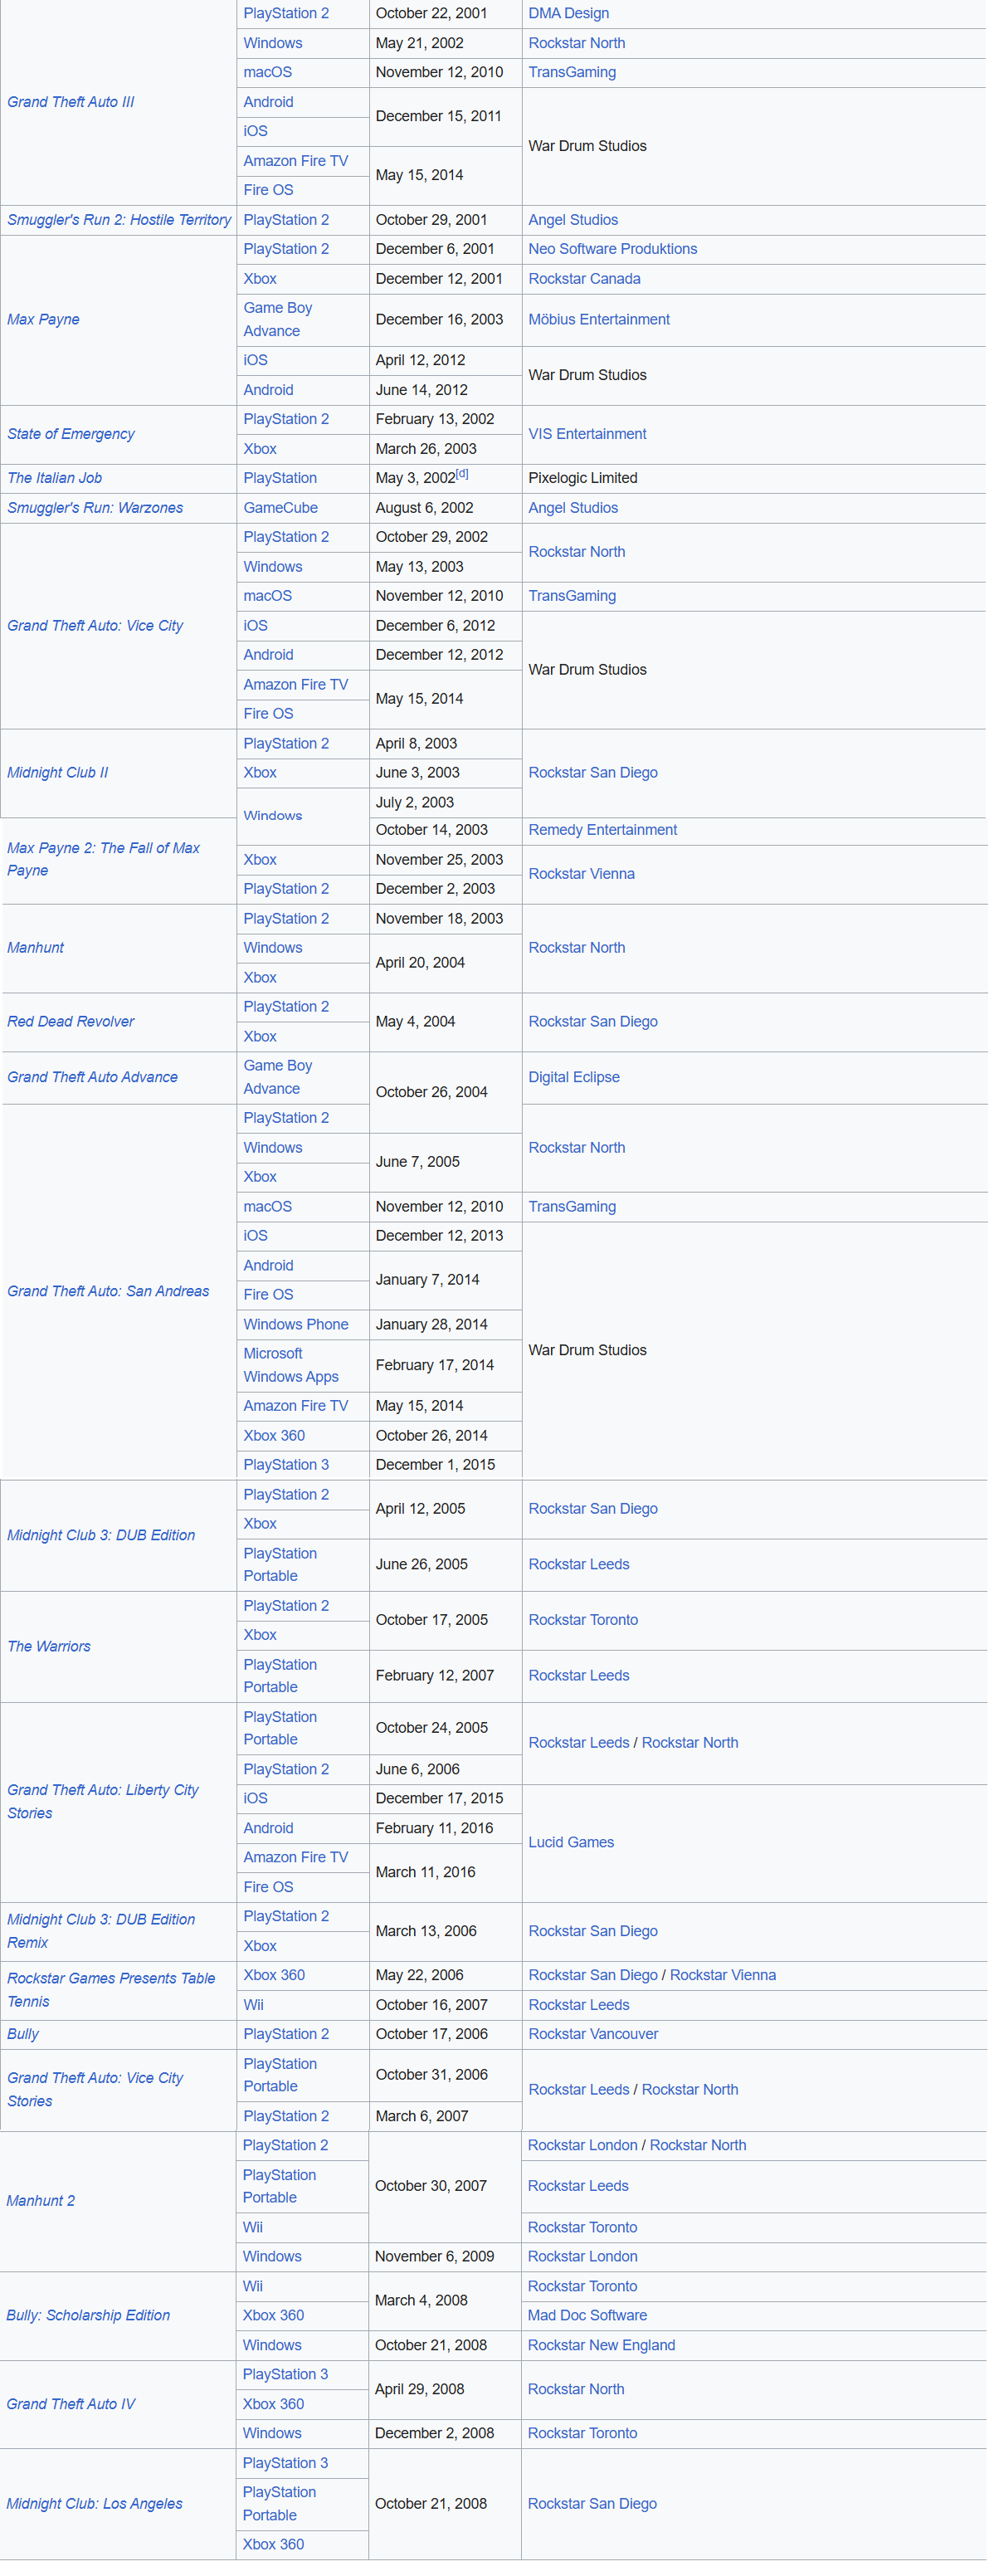Open PlayStation 3 link in San Andreas rows
989x2576 pixels.
point(285,1464)
